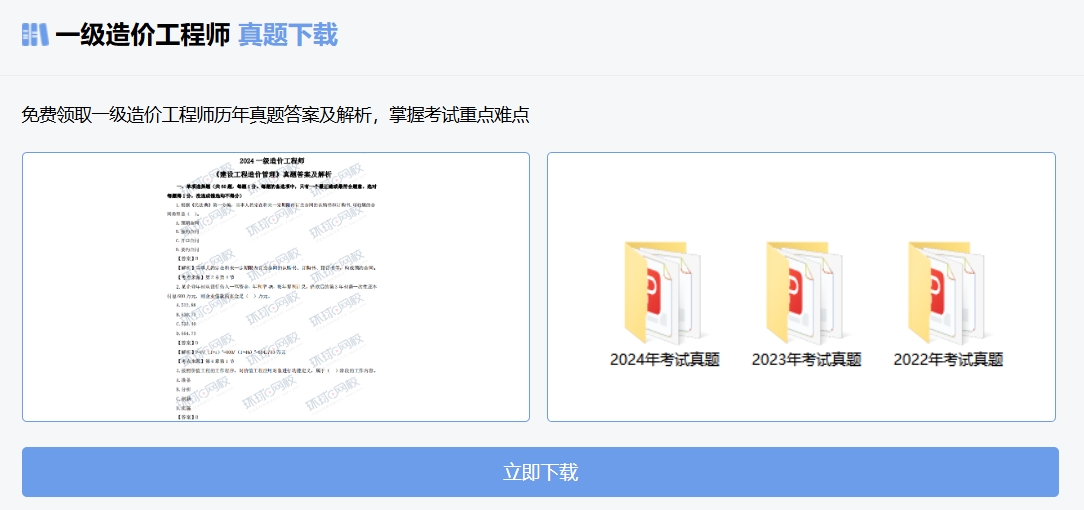
Task: Open the 2024年考试真题 folder icon
Action: 665,292
